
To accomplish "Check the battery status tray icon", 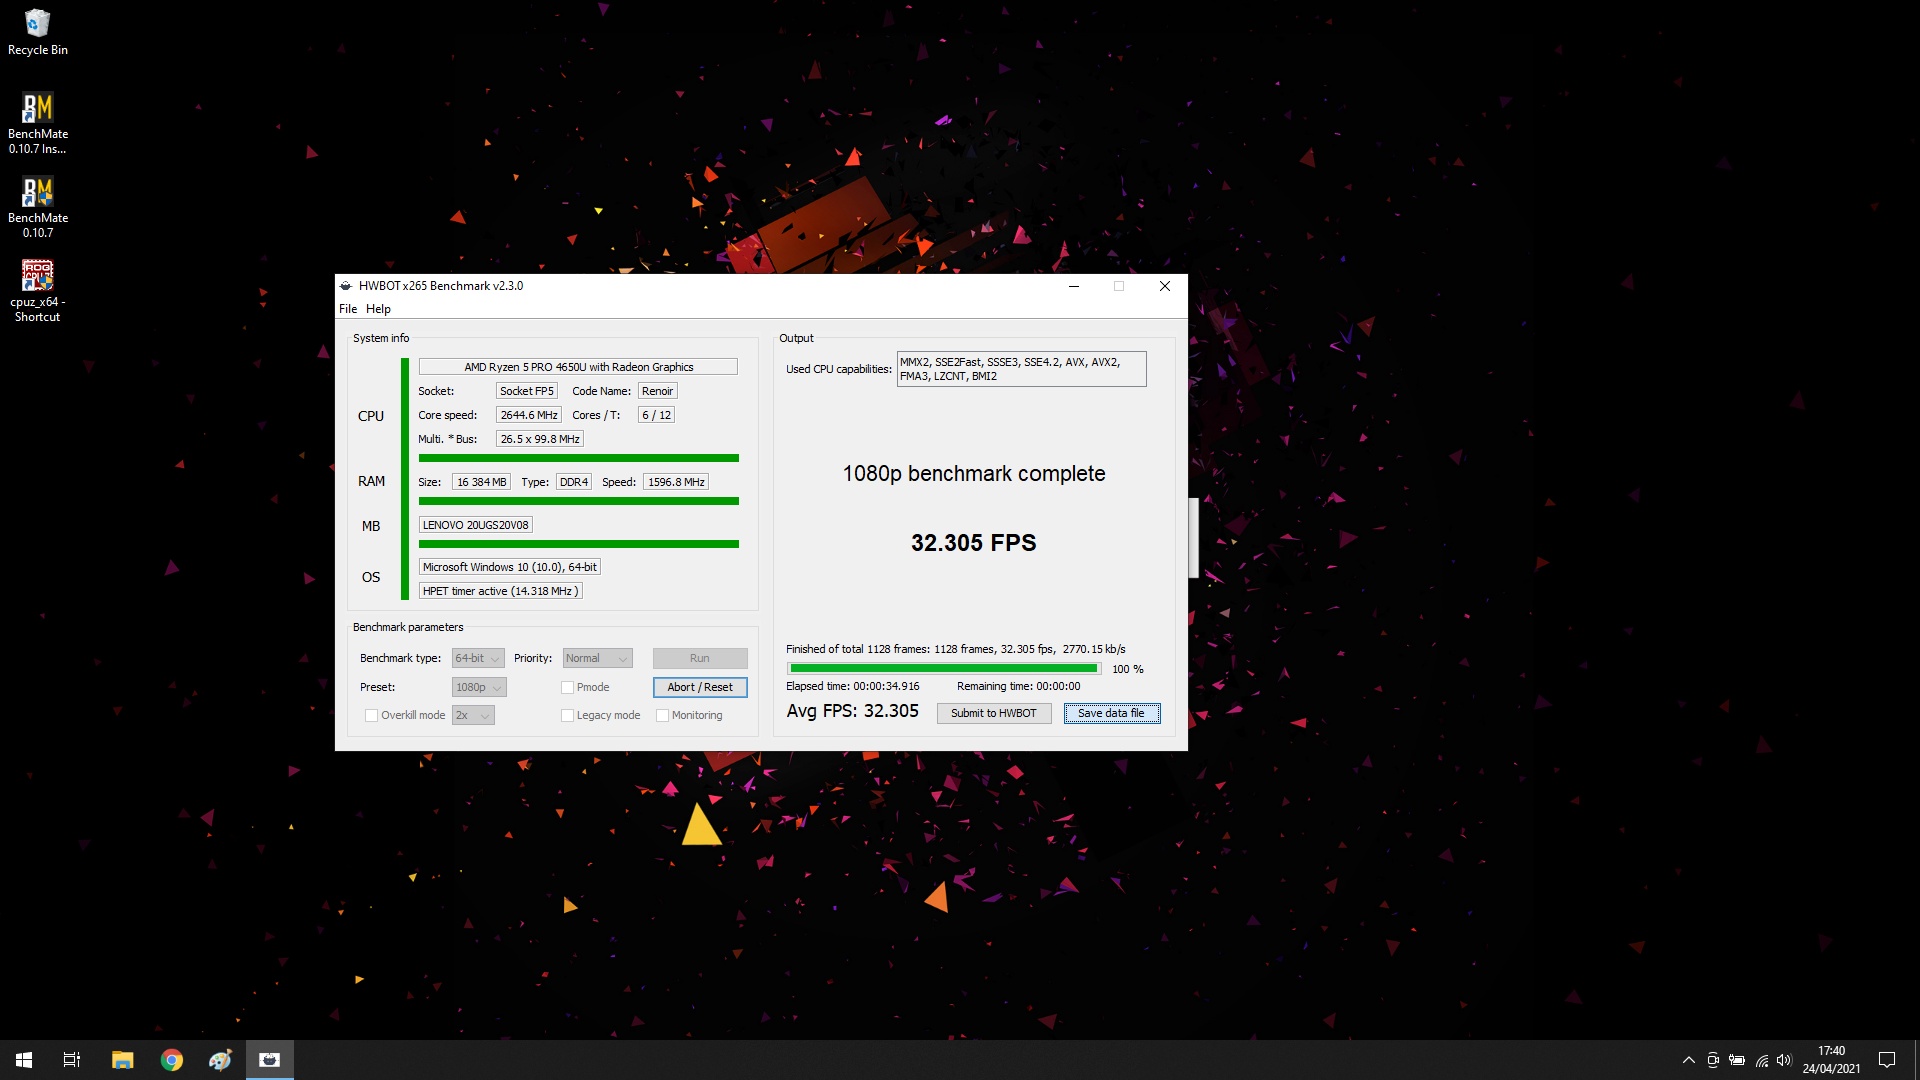I will (1737, 1060).
